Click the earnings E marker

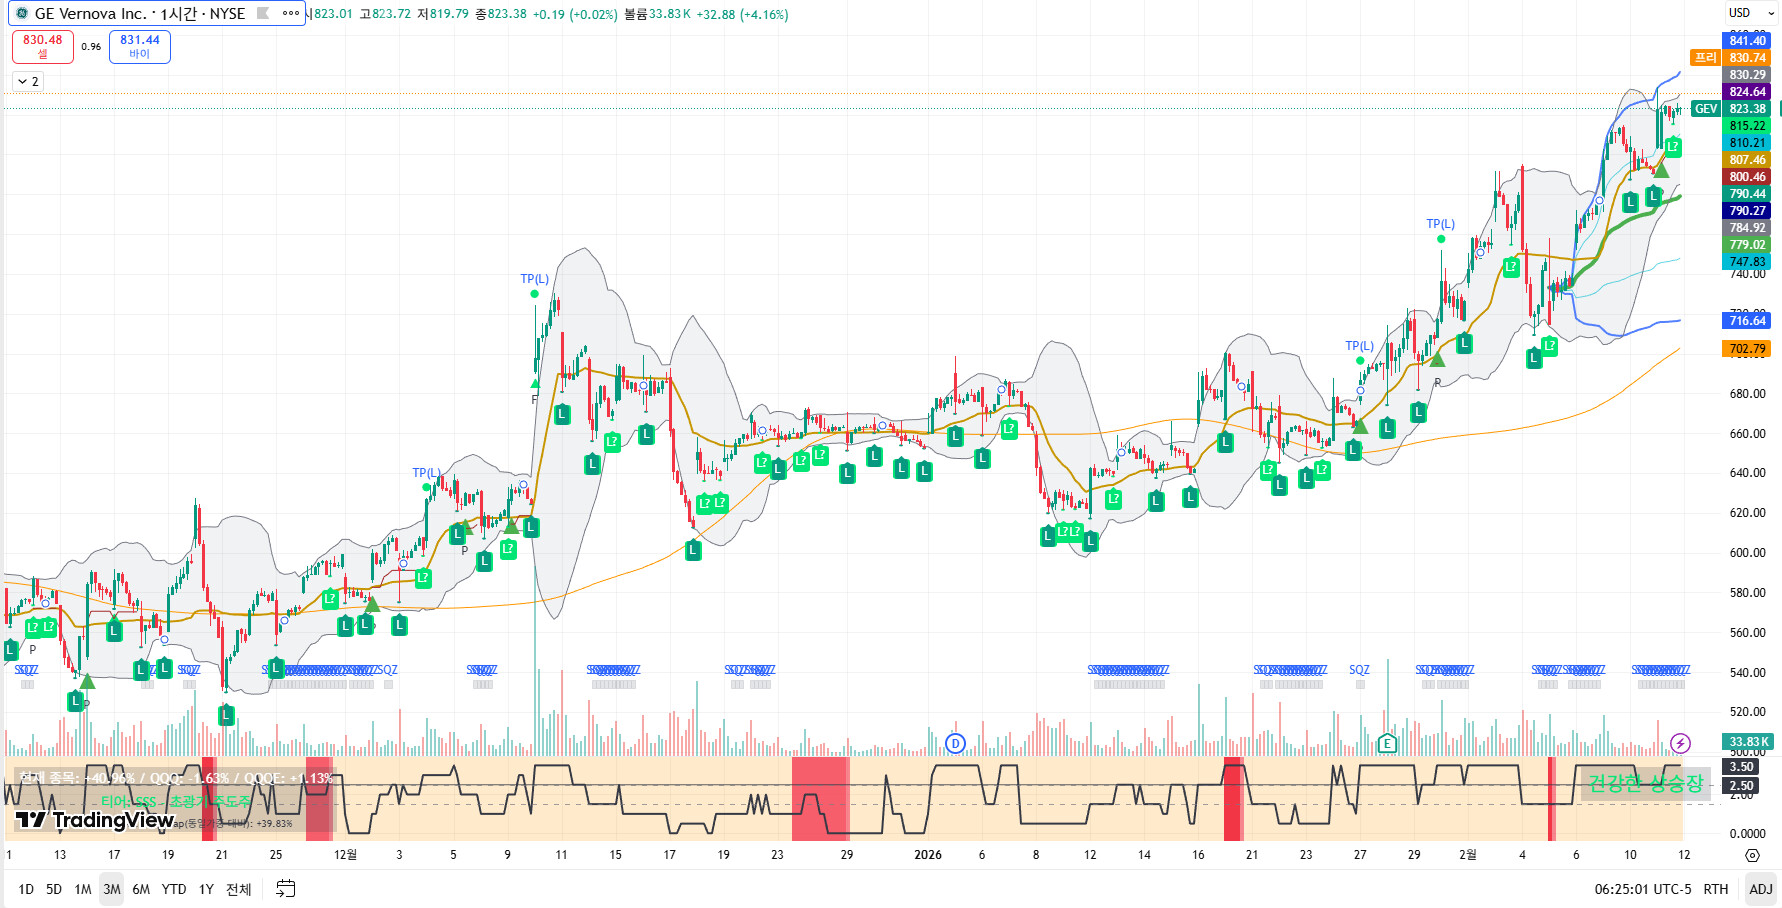click(x=1387, y=743)
